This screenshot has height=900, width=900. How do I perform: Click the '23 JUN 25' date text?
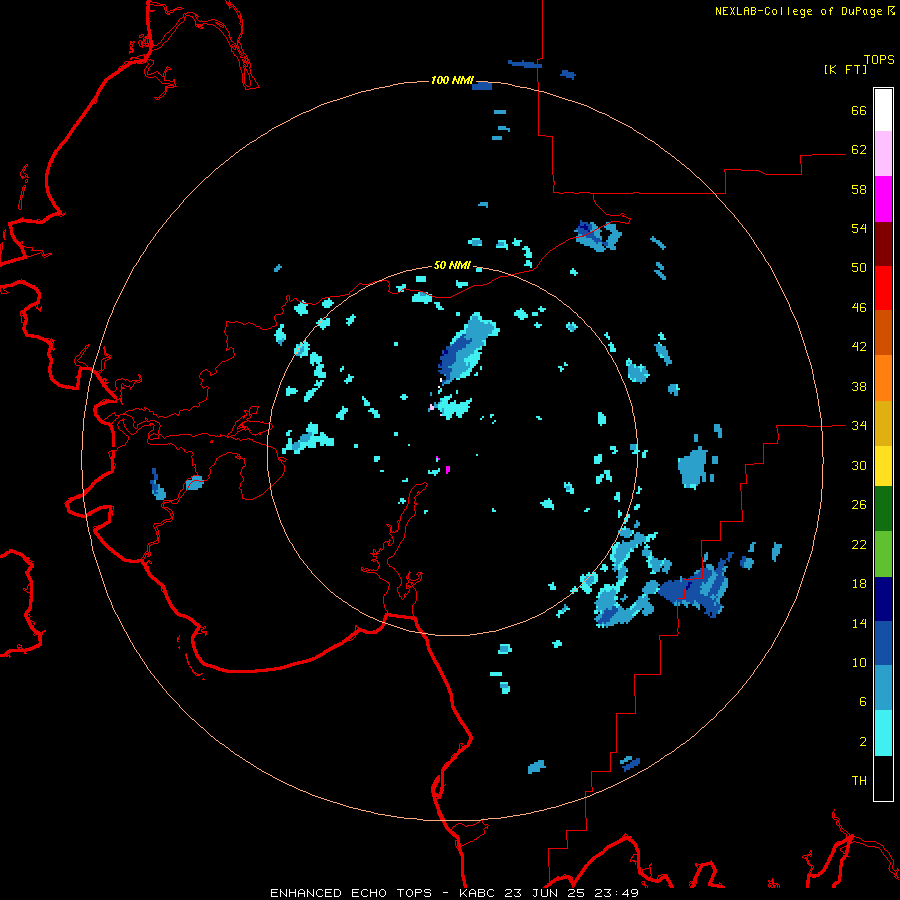(x=546, y=893)
